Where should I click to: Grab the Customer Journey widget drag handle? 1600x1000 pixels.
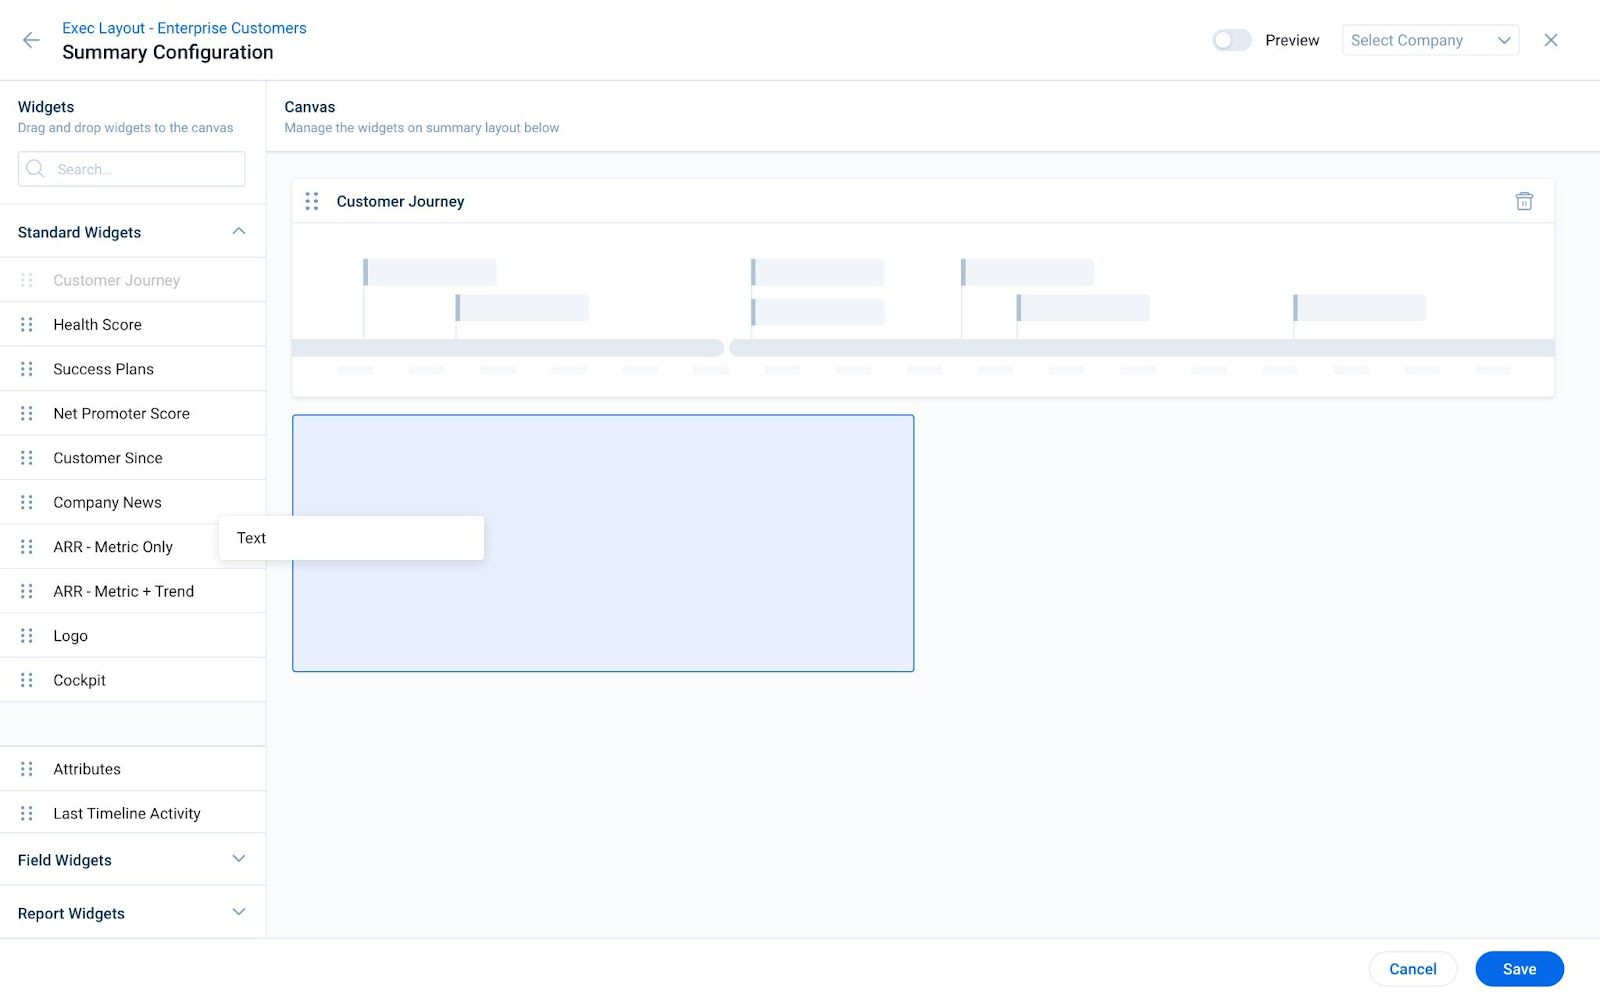click(311, 201)
